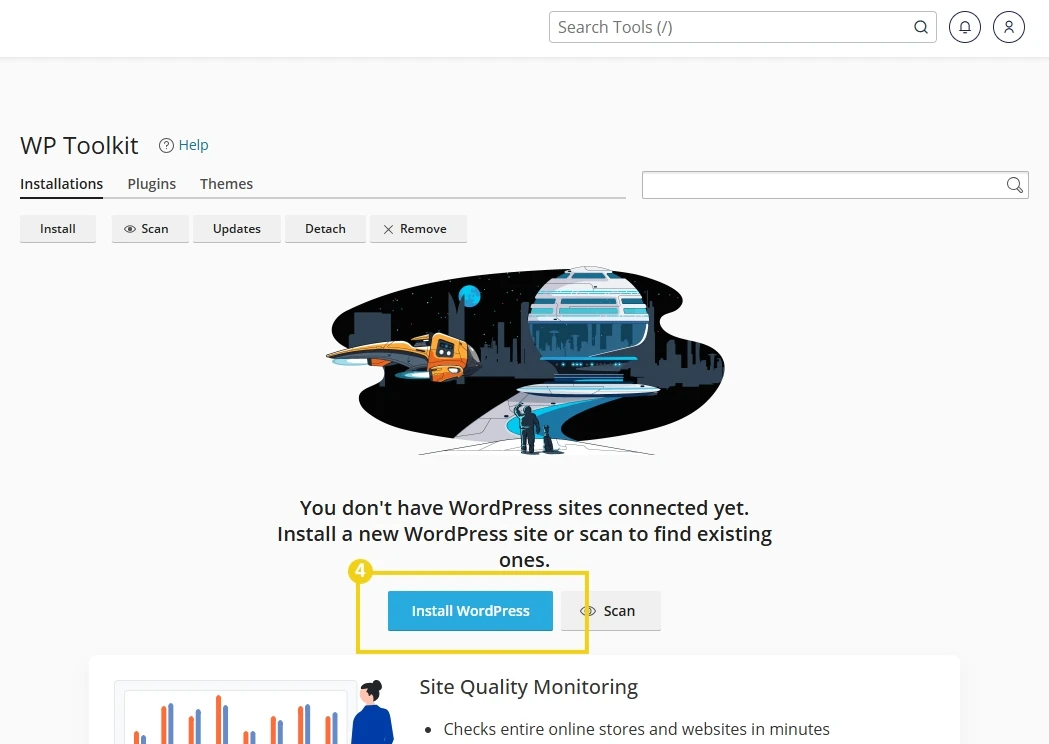Switch to the Installations tab
1049x744 pixels.
point(61,184)
